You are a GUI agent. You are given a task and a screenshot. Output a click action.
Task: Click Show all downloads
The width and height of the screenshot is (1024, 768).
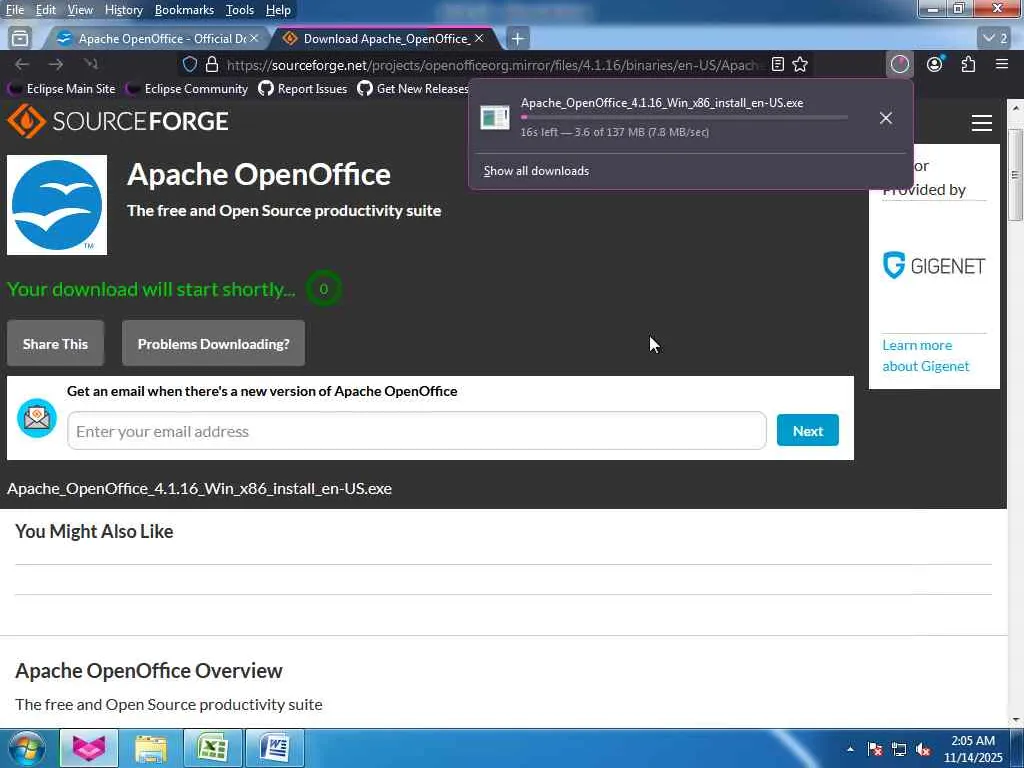536,171
